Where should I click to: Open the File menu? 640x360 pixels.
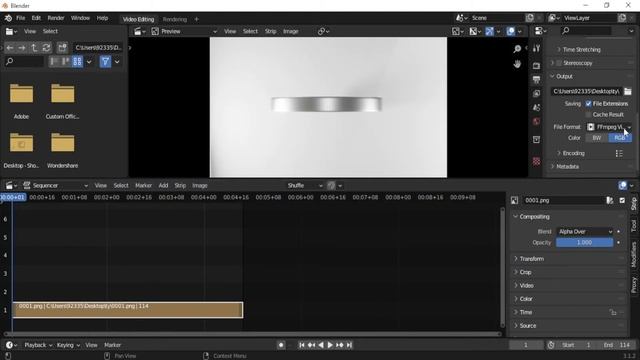(20, 18)
